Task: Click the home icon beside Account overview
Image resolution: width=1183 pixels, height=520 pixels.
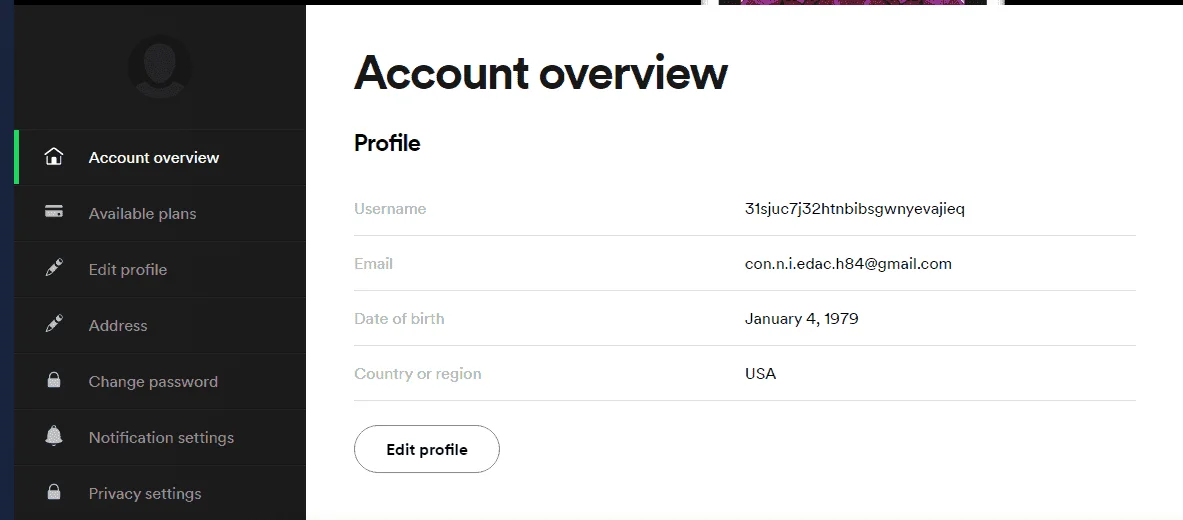Action: [54, 157]
